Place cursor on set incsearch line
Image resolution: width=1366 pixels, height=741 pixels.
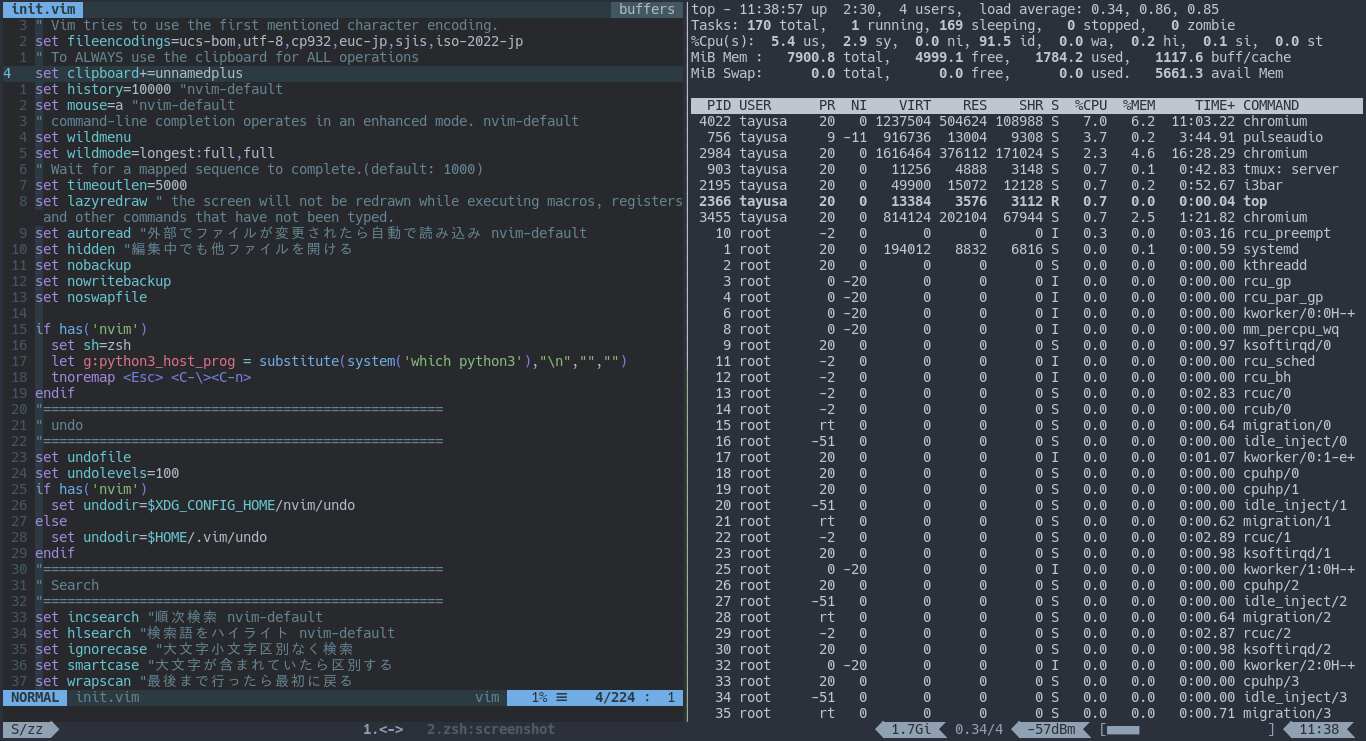click(x=179, y=617)
